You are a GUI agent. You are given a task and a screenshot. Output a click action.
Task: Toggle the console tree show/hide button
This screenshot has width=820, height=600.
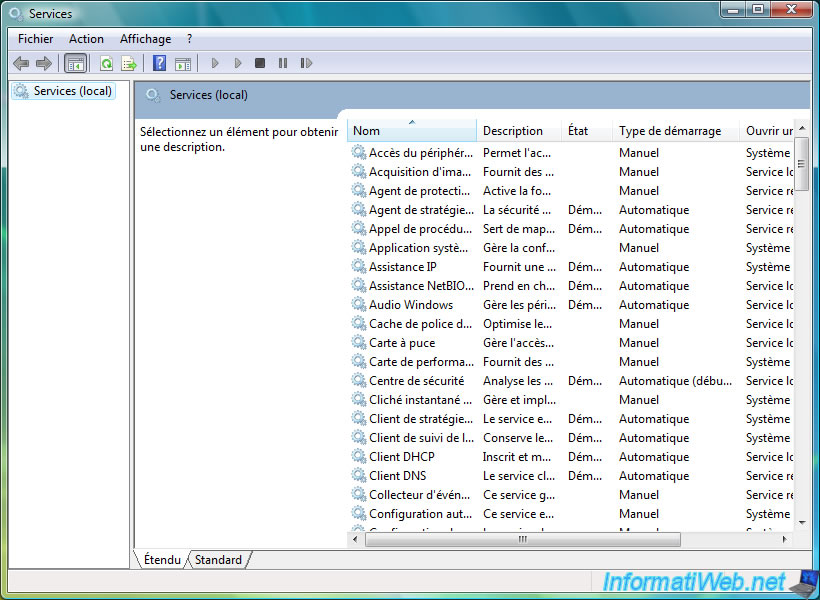click(x=75, y=63)
